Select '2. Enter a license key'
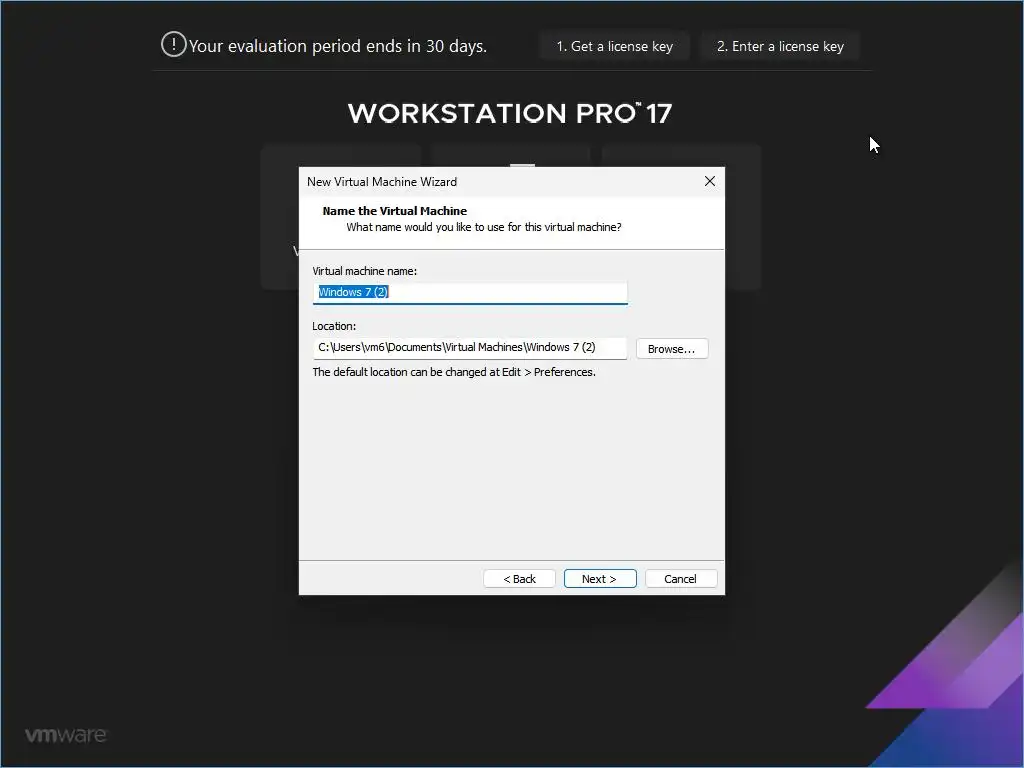1024x768 pixels. point(780,46)
